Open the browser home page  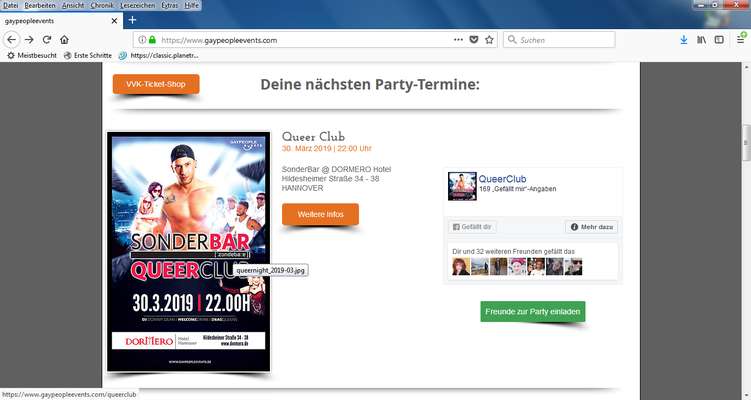(x=64, y=40)
